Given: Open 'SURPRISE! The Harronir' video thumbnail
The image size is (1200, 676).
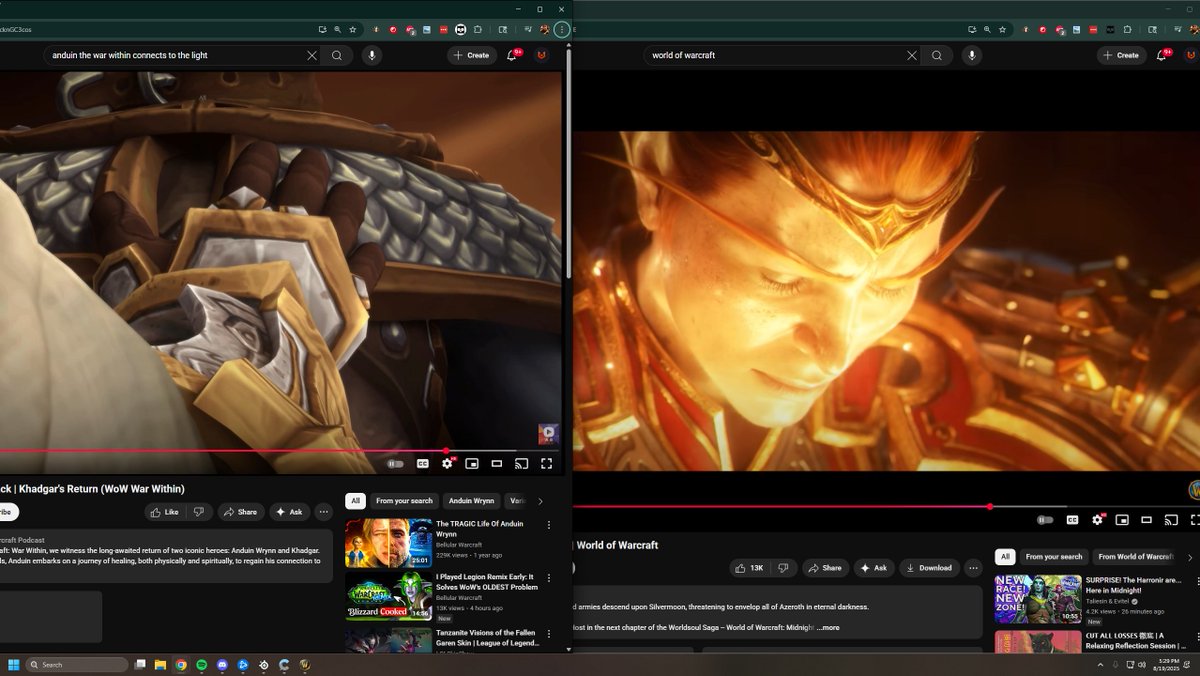Looking at the screenshot, I should [1038, 599].
